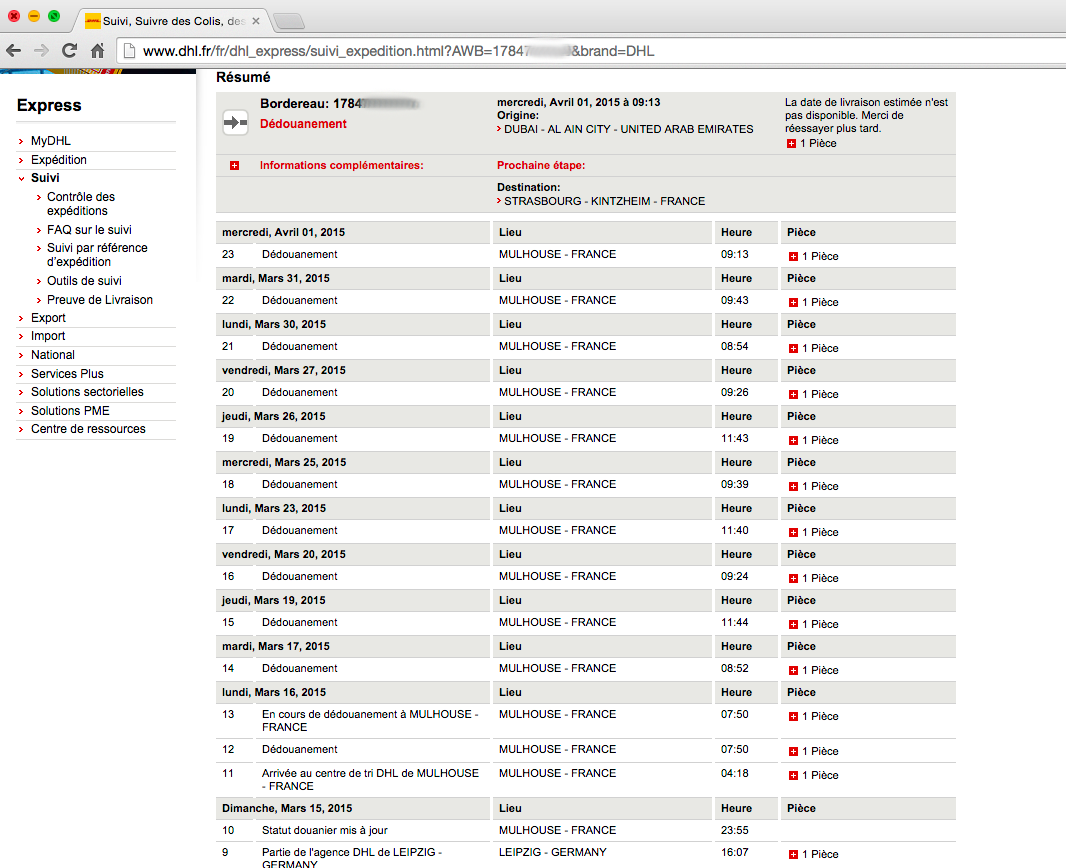Open FAQ sur le suivi link
The height and width of the screenshot is (868, 1066).
click(x=89, y=230)
